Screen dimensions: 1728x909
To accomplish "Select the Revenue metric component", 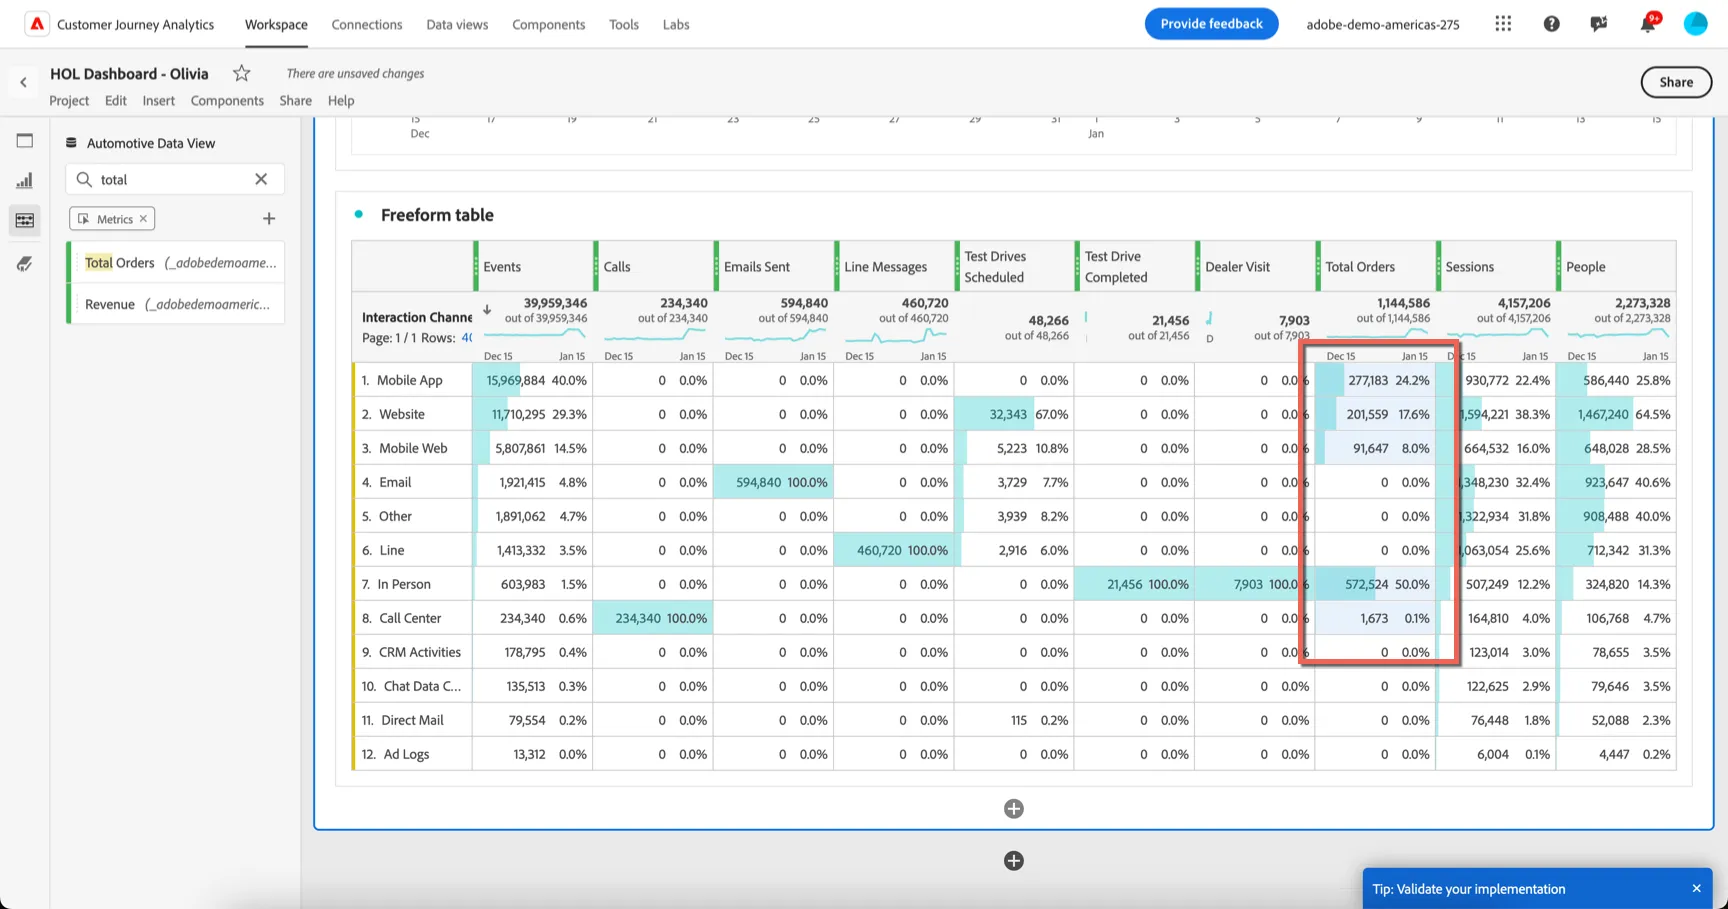I will 176,304.
